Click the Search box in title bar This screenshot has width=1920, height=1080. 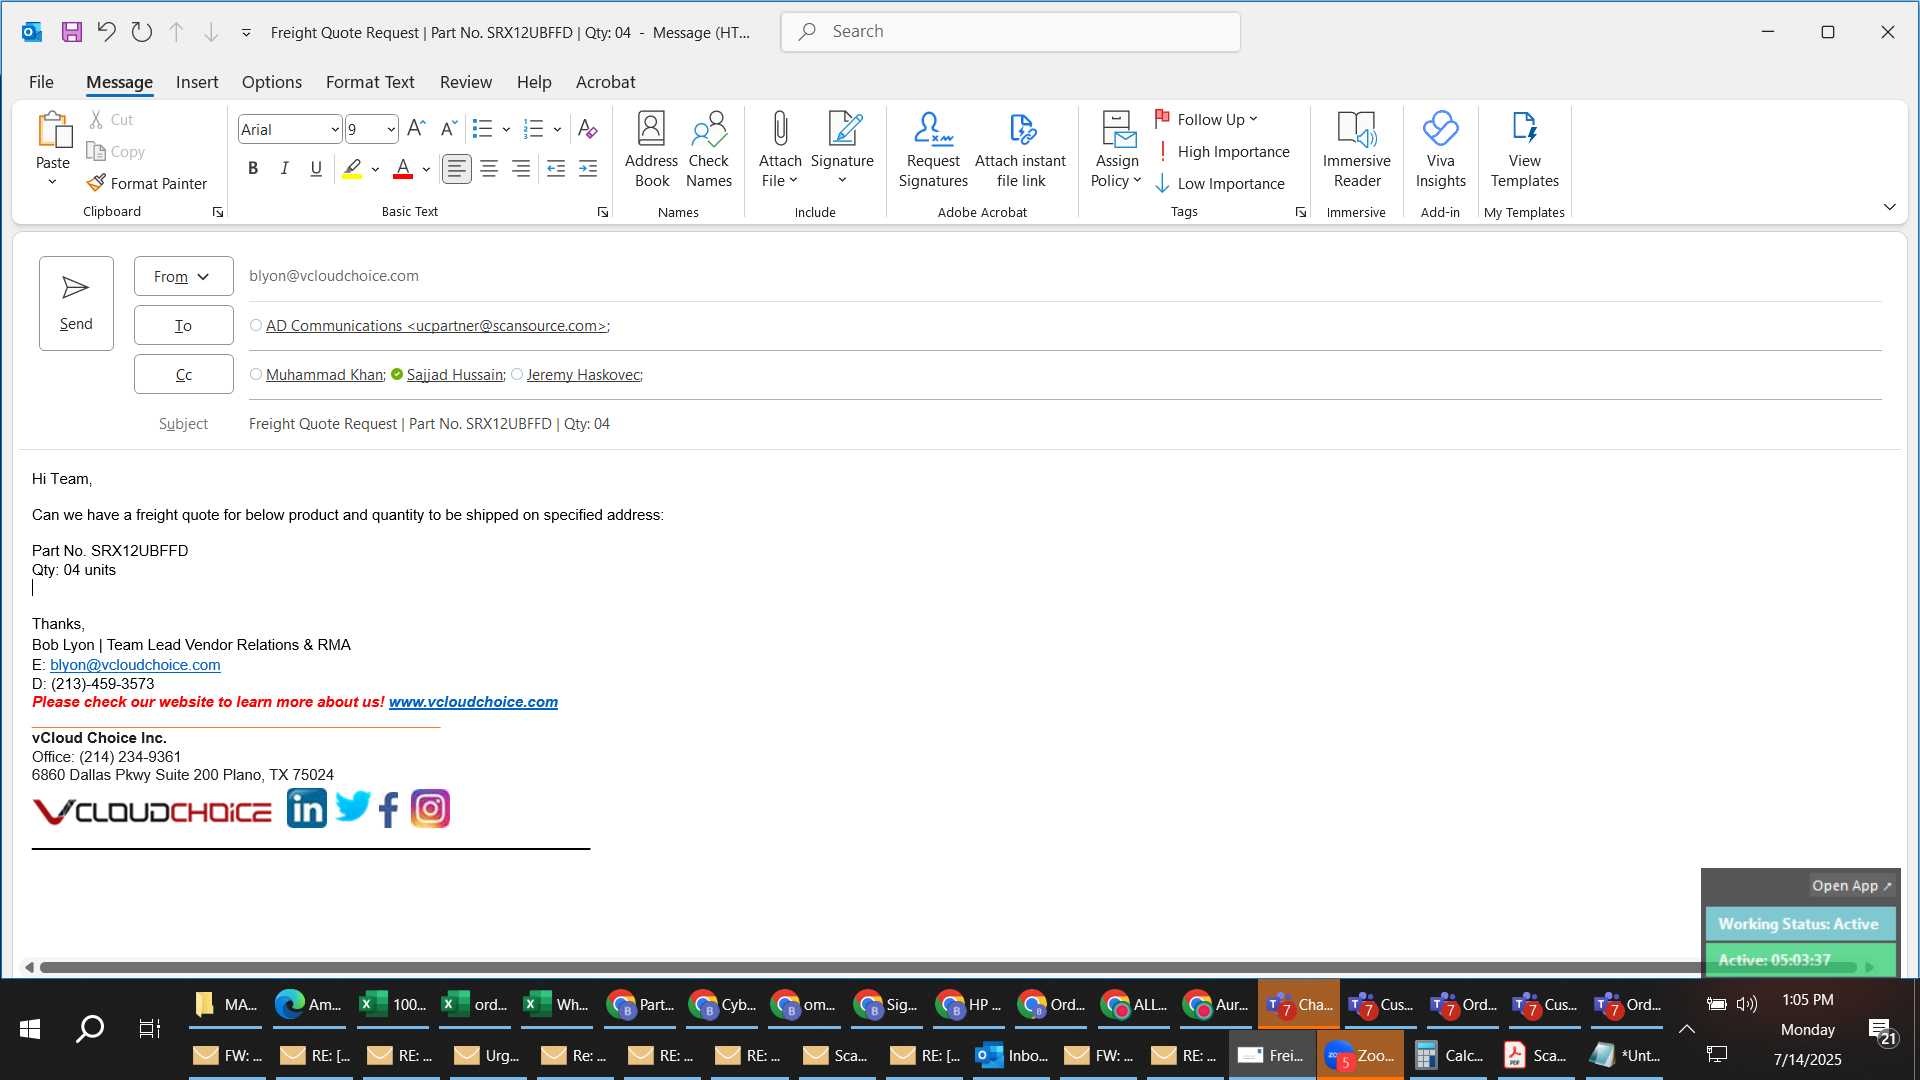click(x=1010, y=32)
